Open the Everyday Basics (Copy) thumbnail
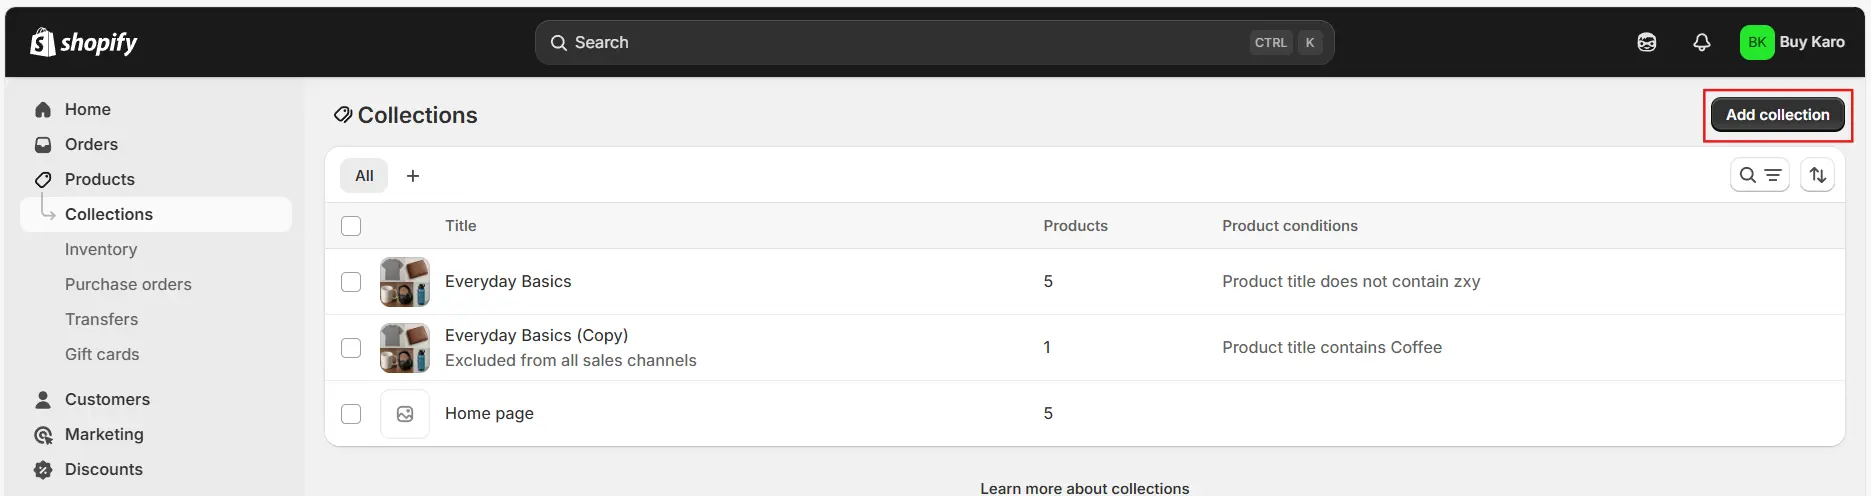 pyautogui.click(x=405, y=348)
